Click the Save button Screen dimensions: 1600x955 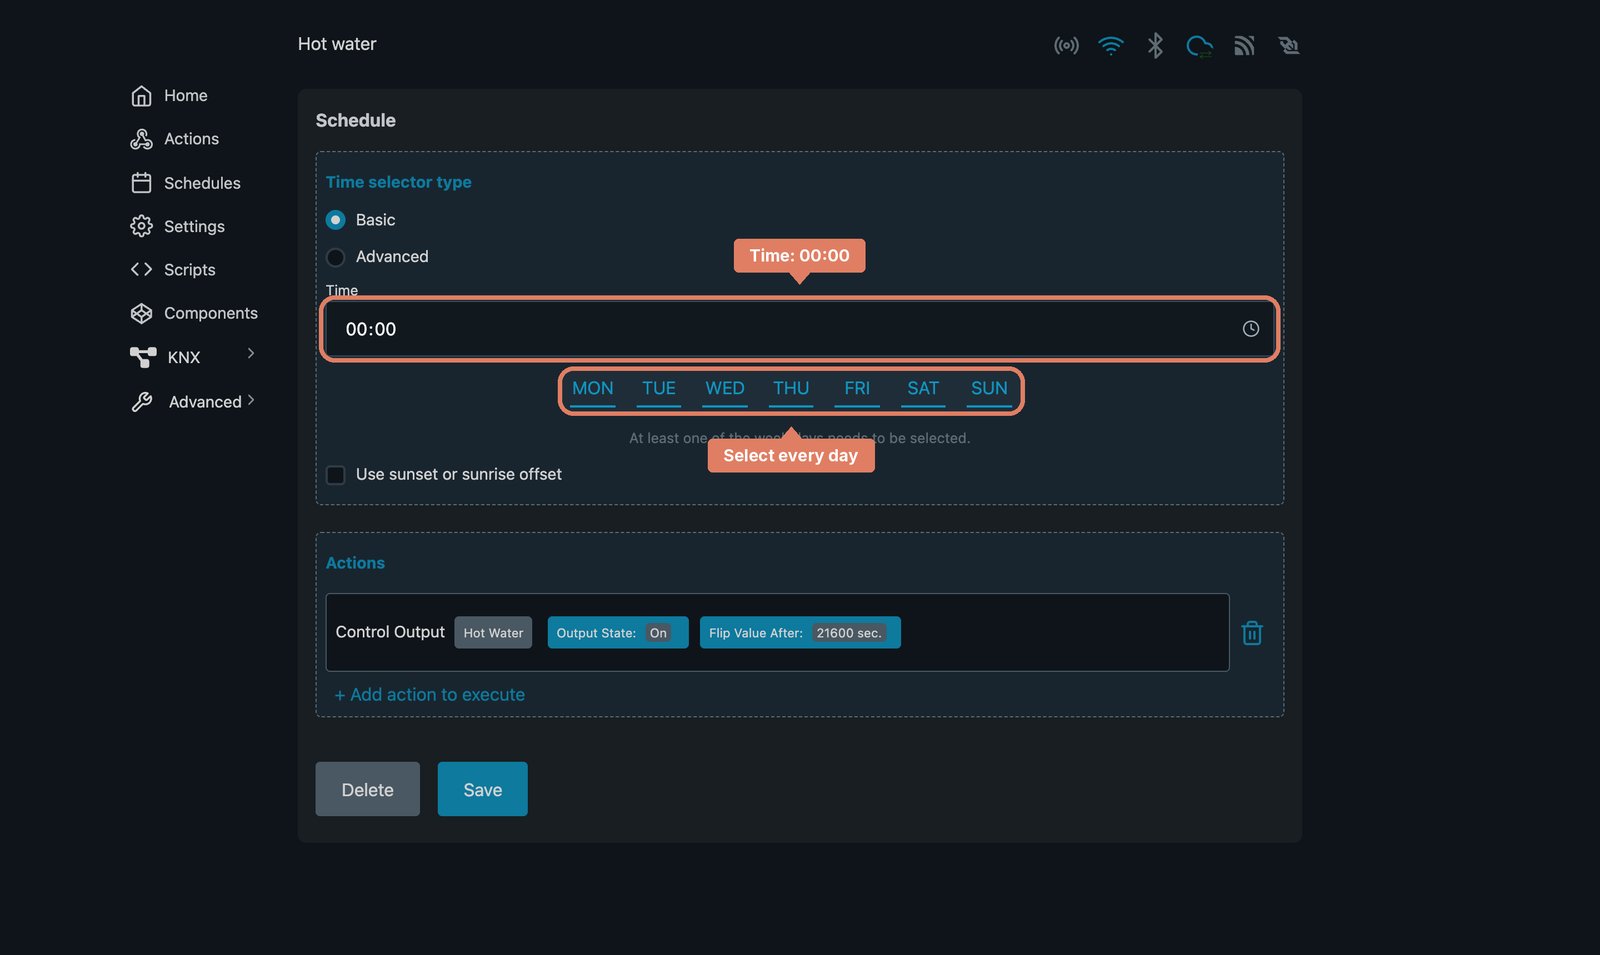click(x=483, y=789)
